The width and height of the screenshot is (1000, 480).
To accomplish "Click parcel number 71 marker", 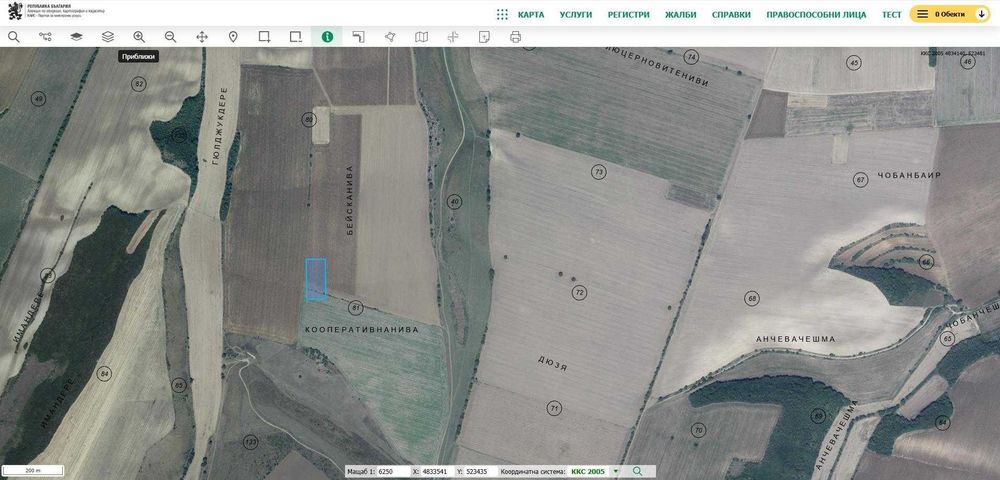I will (x=554, y=408).
